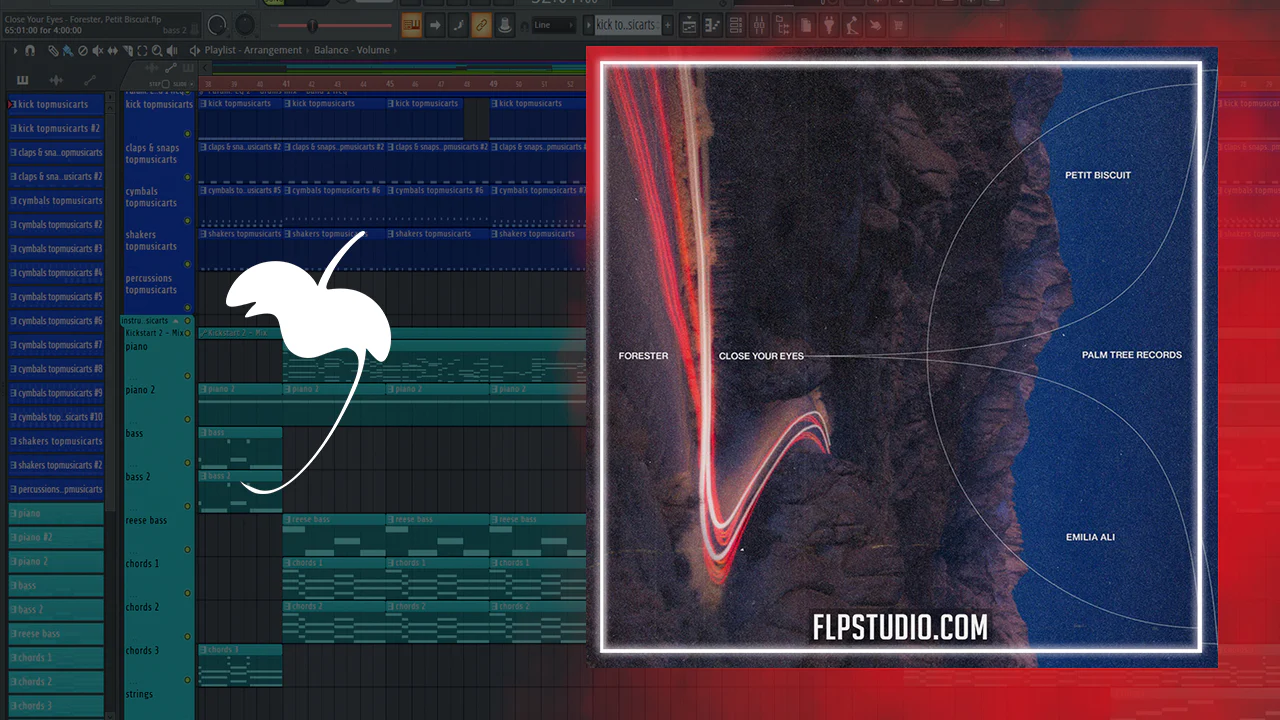Click the arrow after Balance - Volume
Screen dimensions: 1280x720
coord(394,50)
